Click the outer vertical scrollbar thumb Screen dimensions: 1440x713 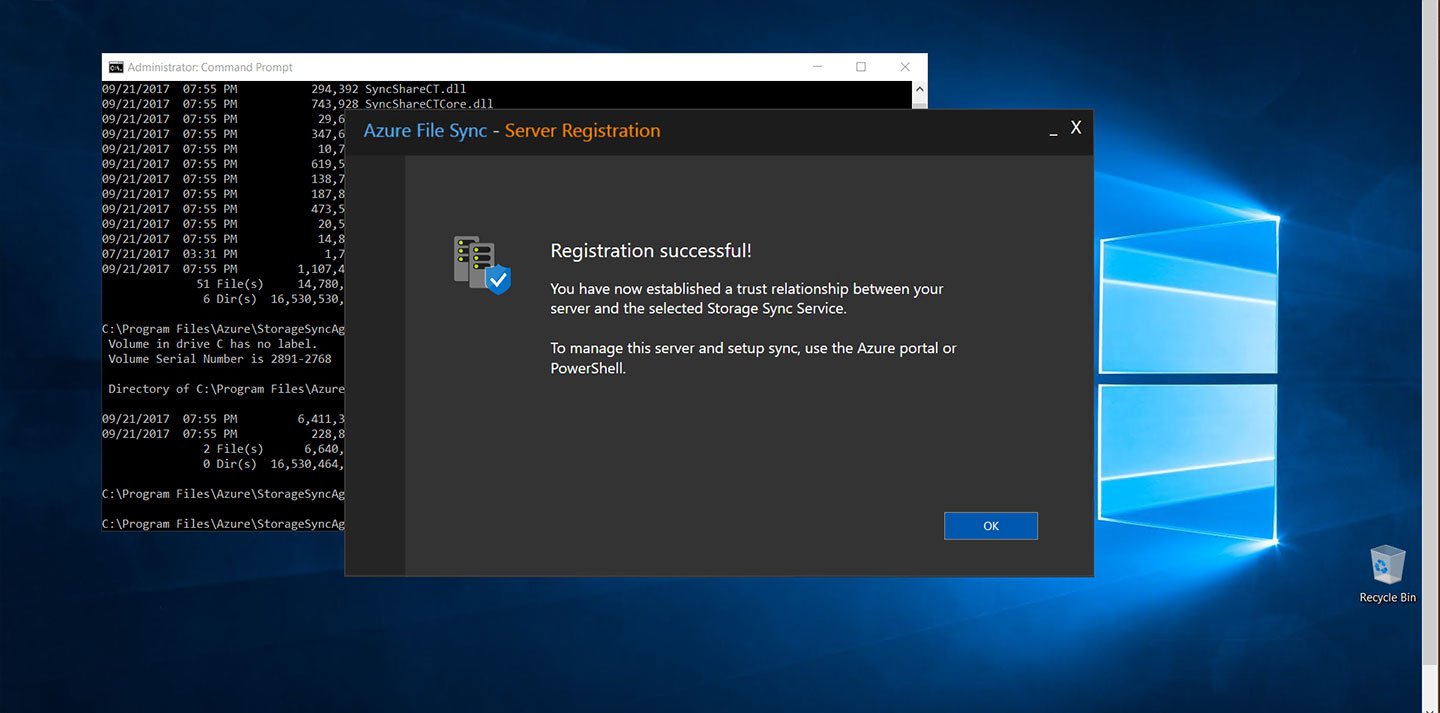[x=1431, y=330]
